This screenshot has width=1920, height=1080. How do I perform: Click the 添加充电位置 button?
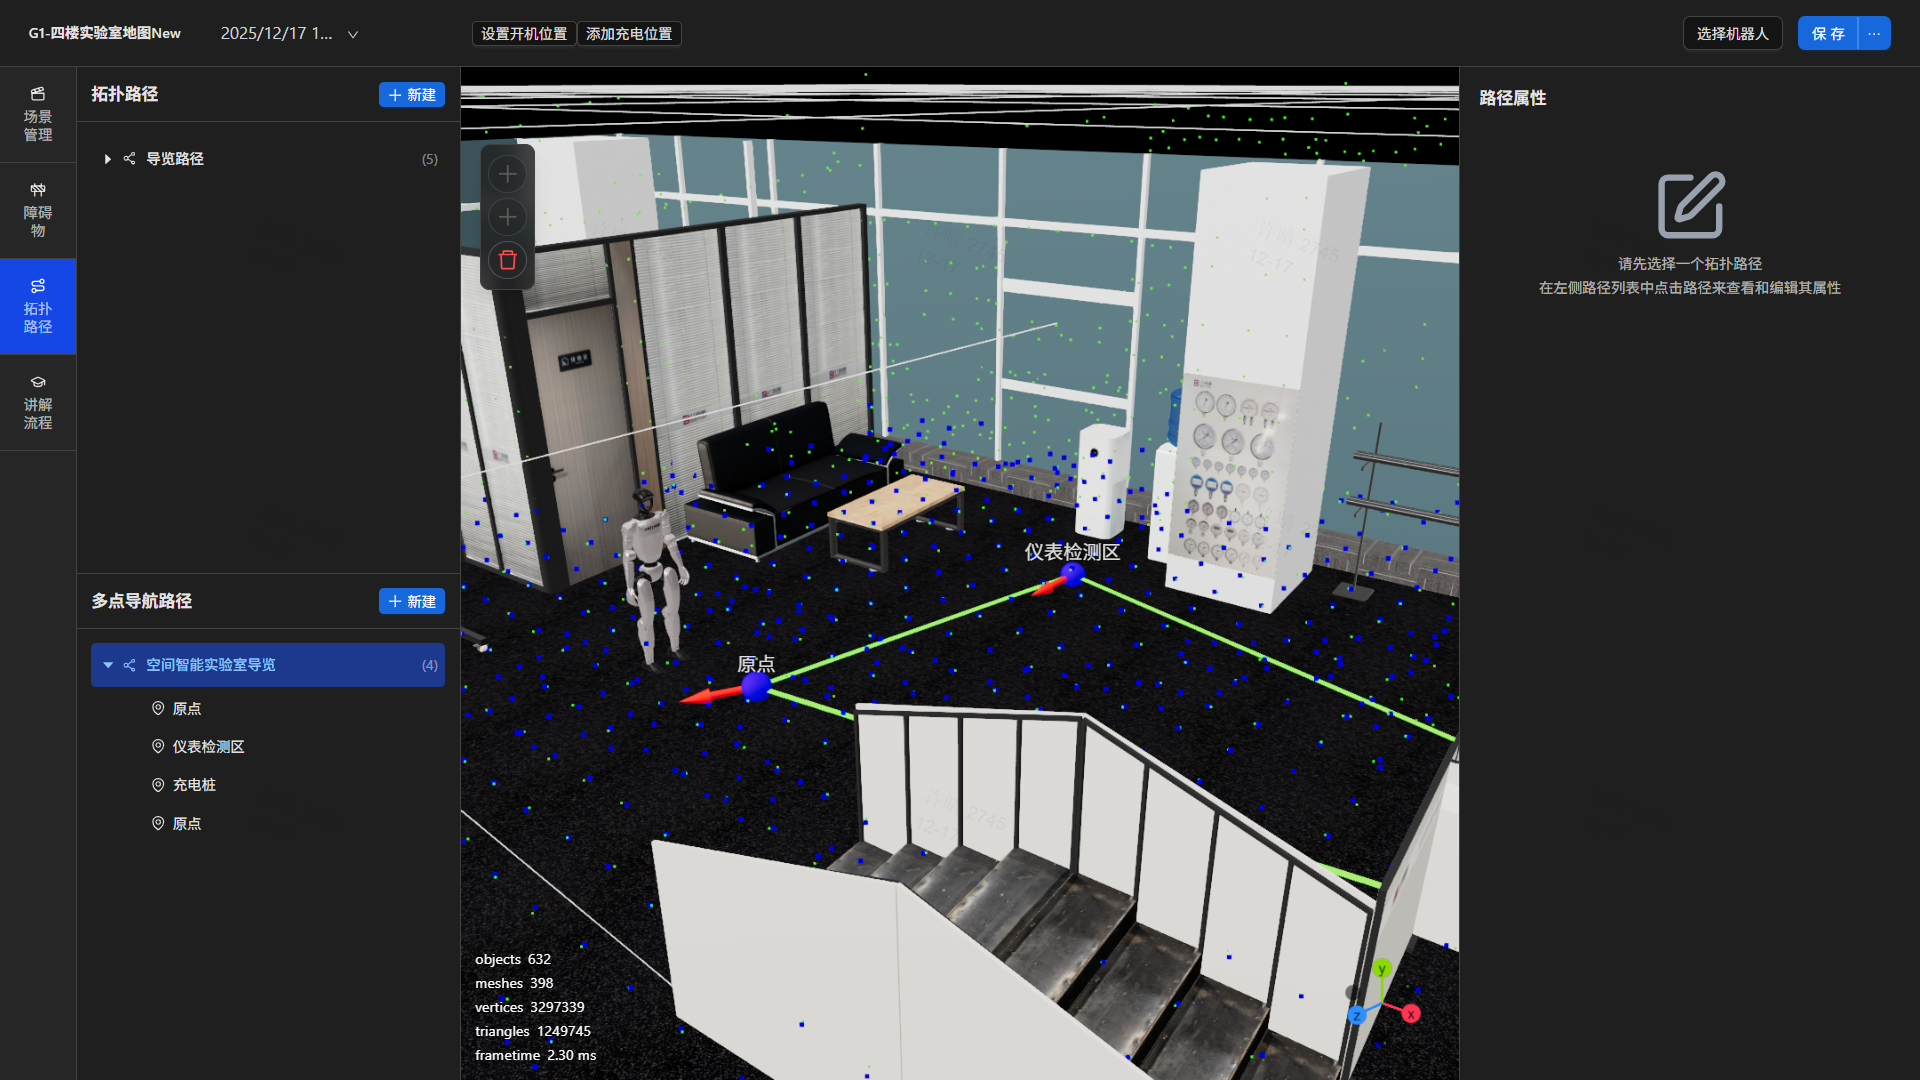pyautogui.click(x=629, y=34)
